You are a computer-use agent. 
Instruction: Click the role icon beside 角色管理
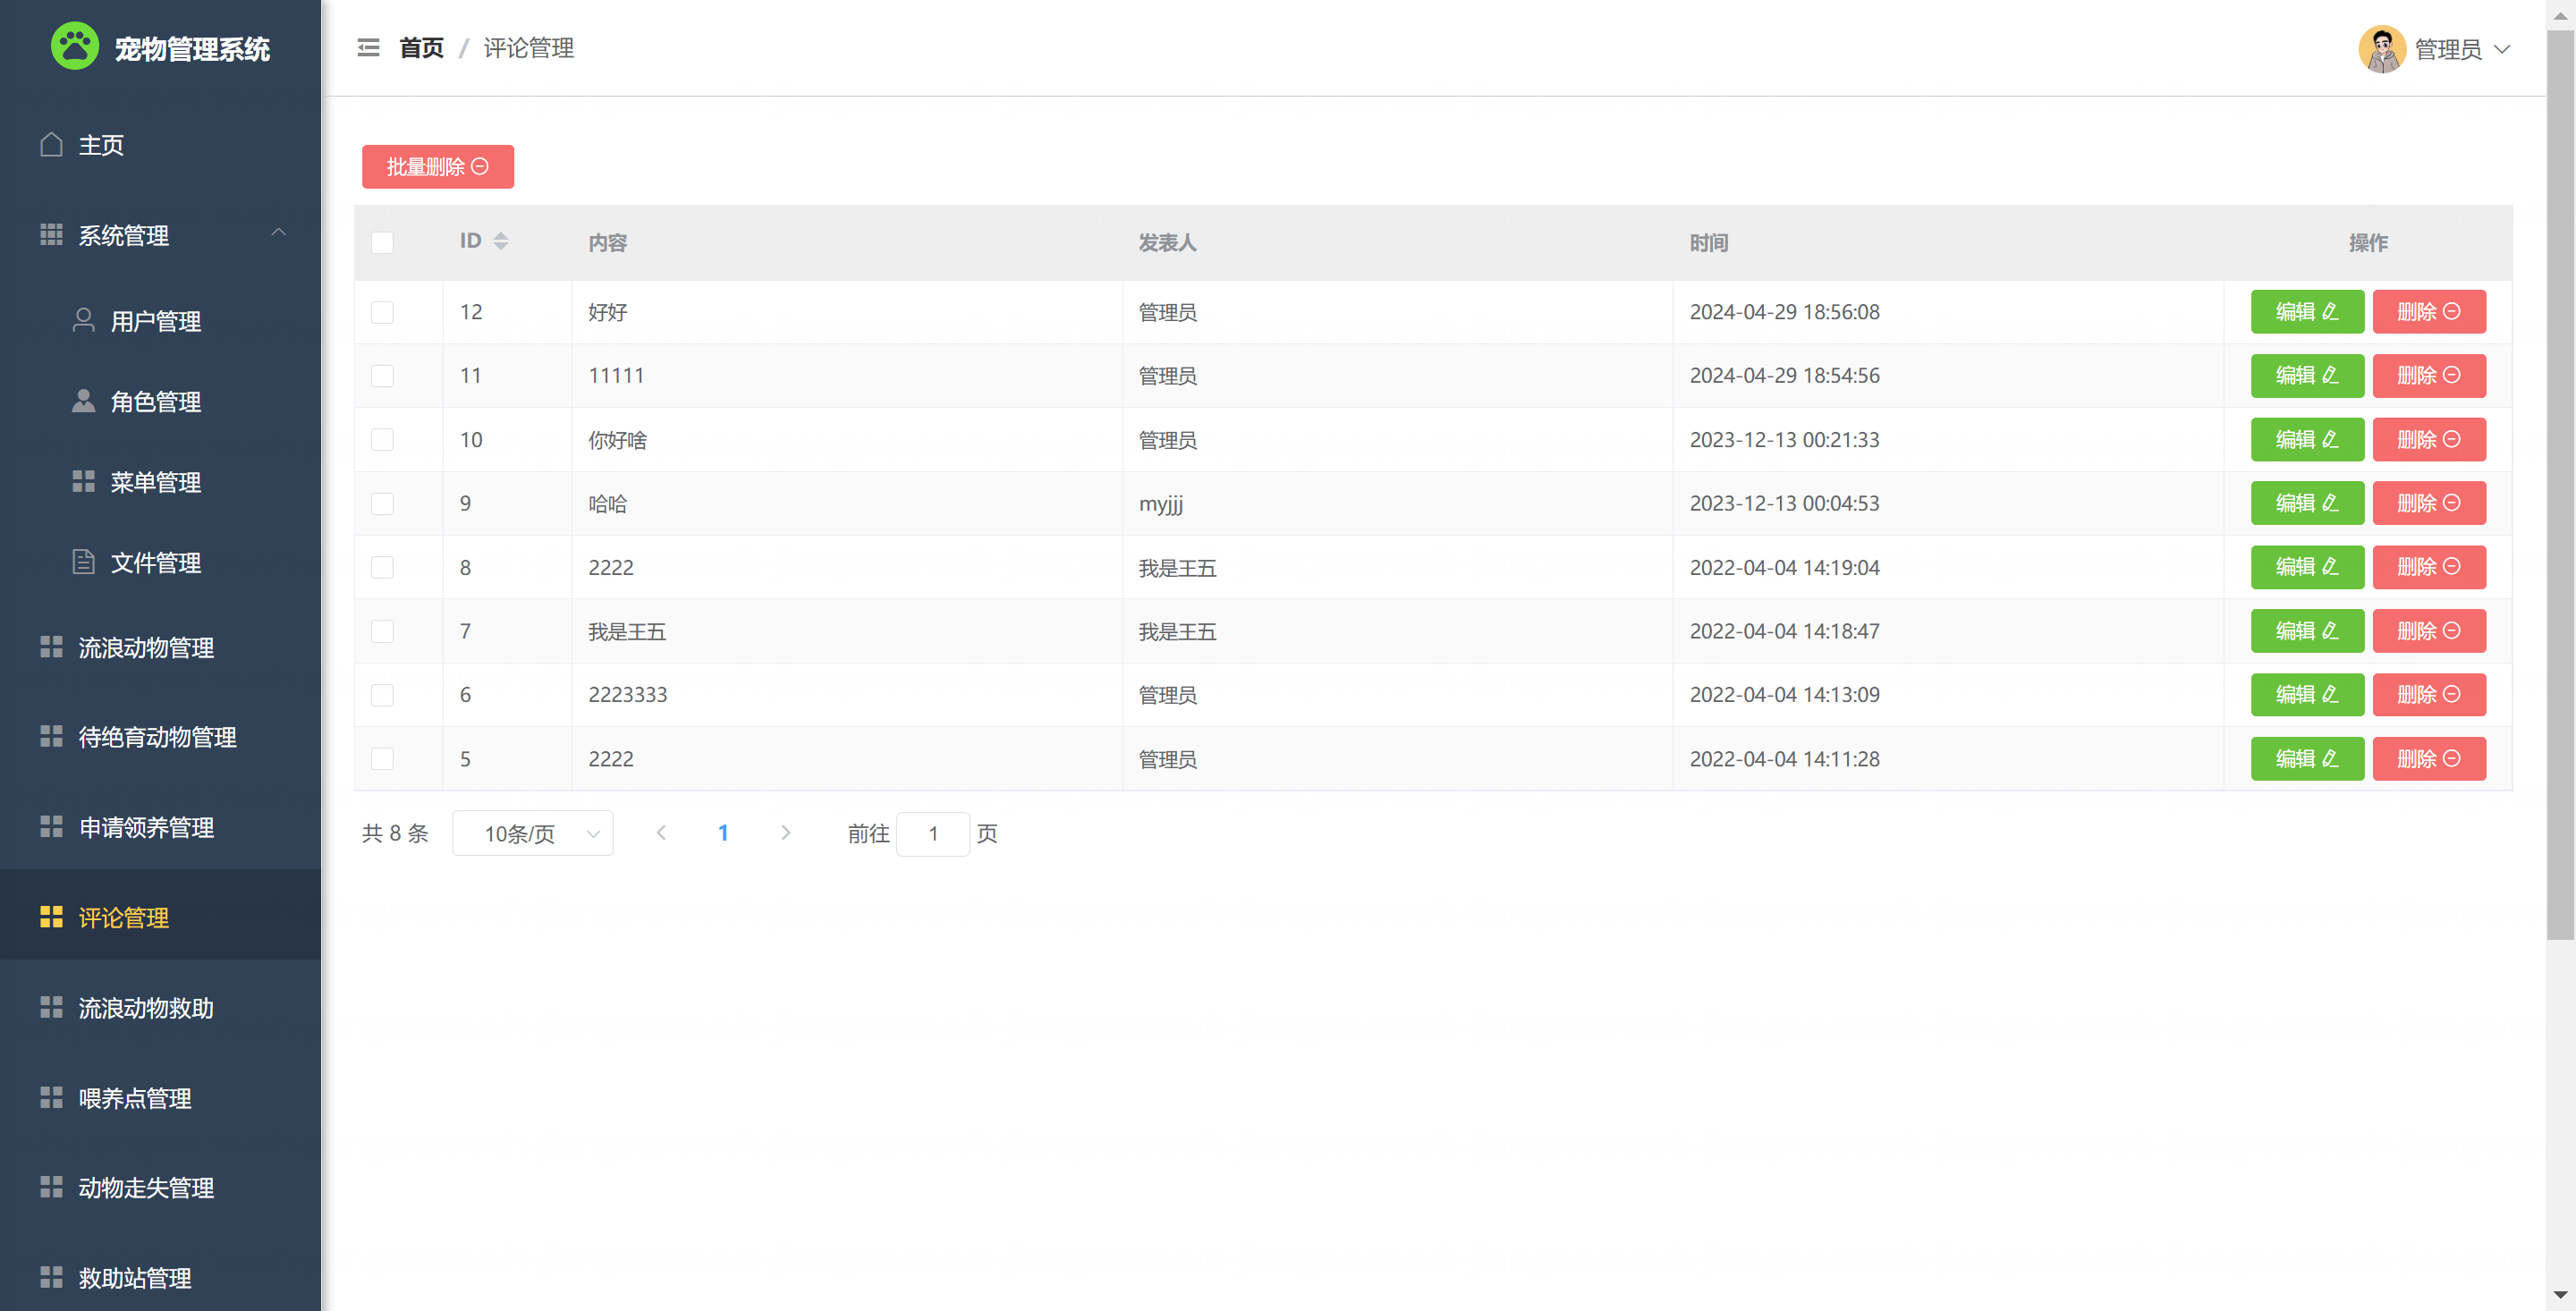[83, 401]
